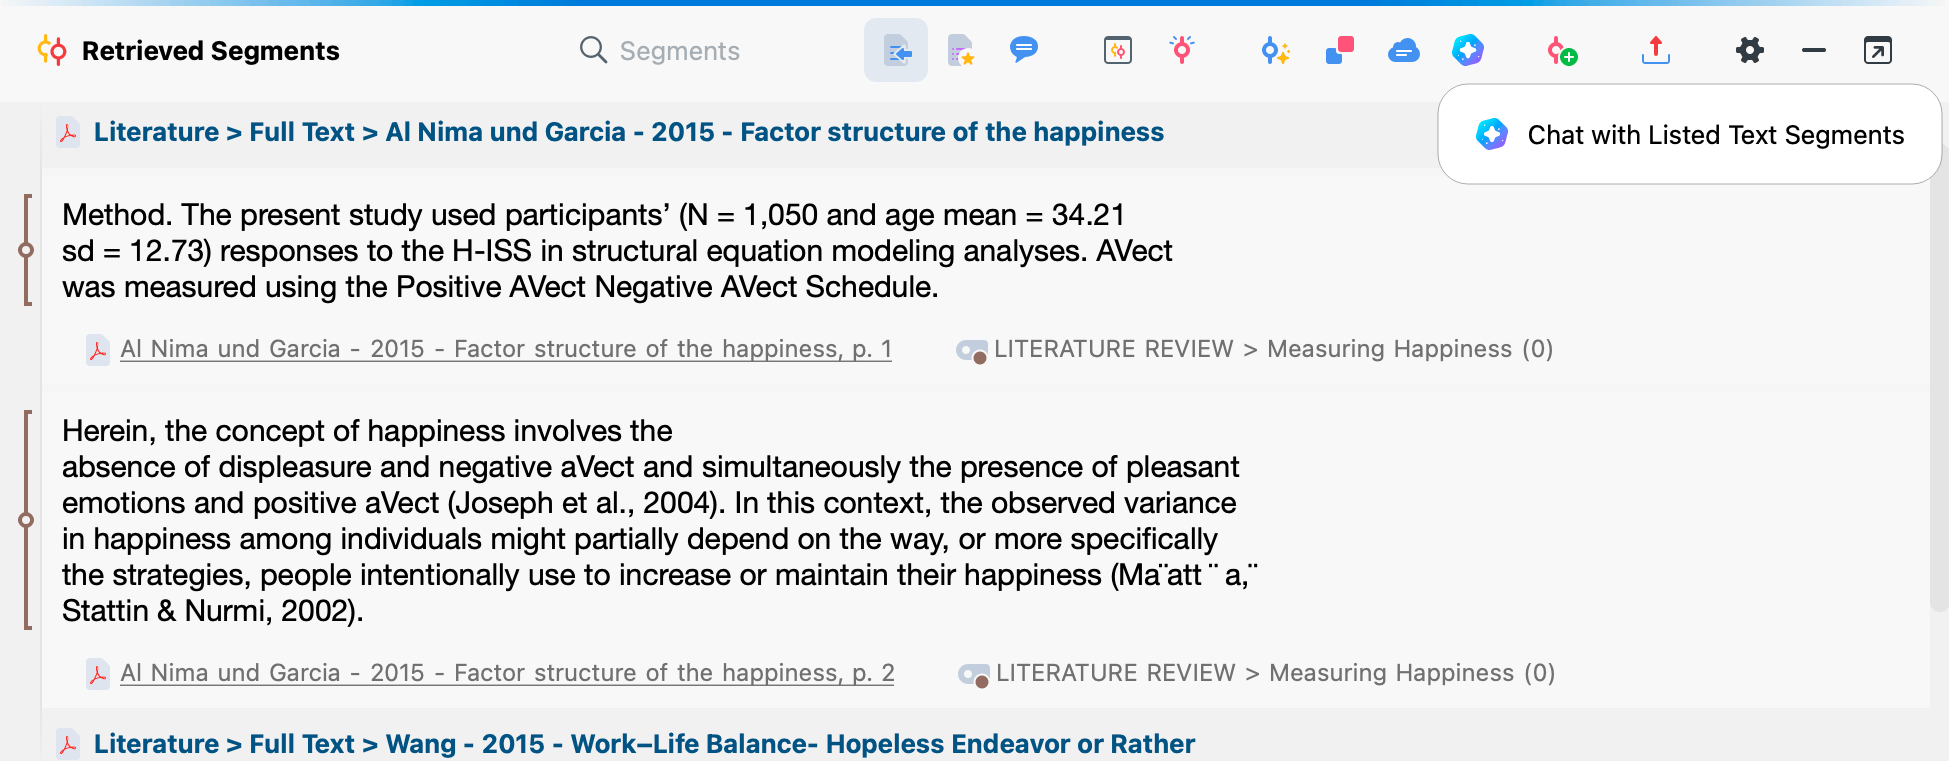This screenshot has height=761, width=1949.
Task: Click the document-with-arrow icon in toolbar
Action: coord(896,50)
